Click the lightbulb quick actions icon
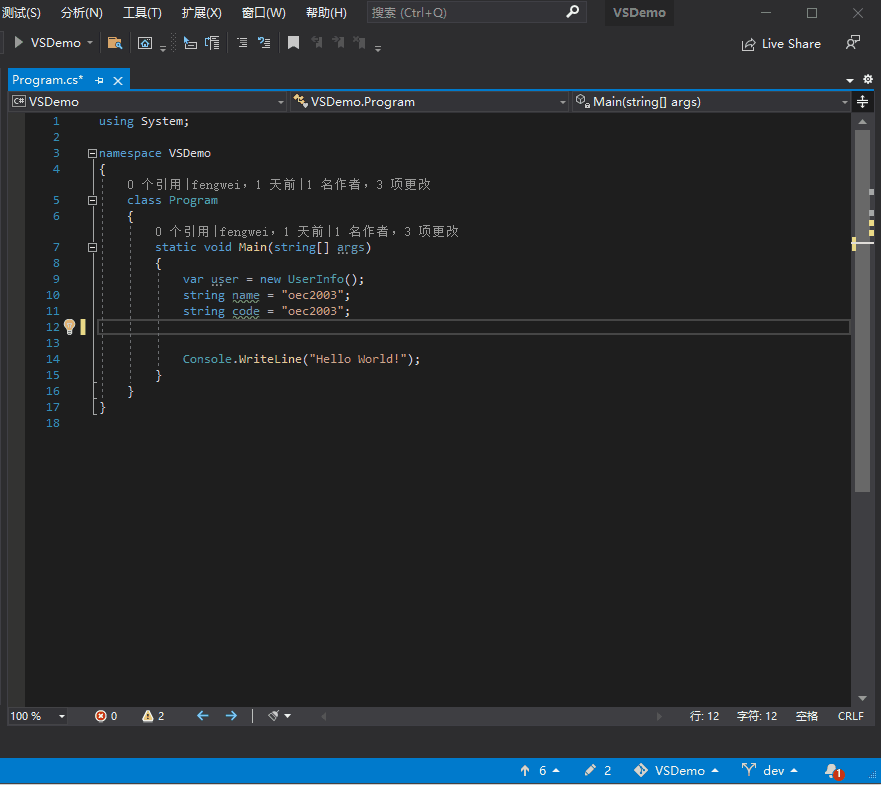This screenshot has height=785, width=881. 69,327
